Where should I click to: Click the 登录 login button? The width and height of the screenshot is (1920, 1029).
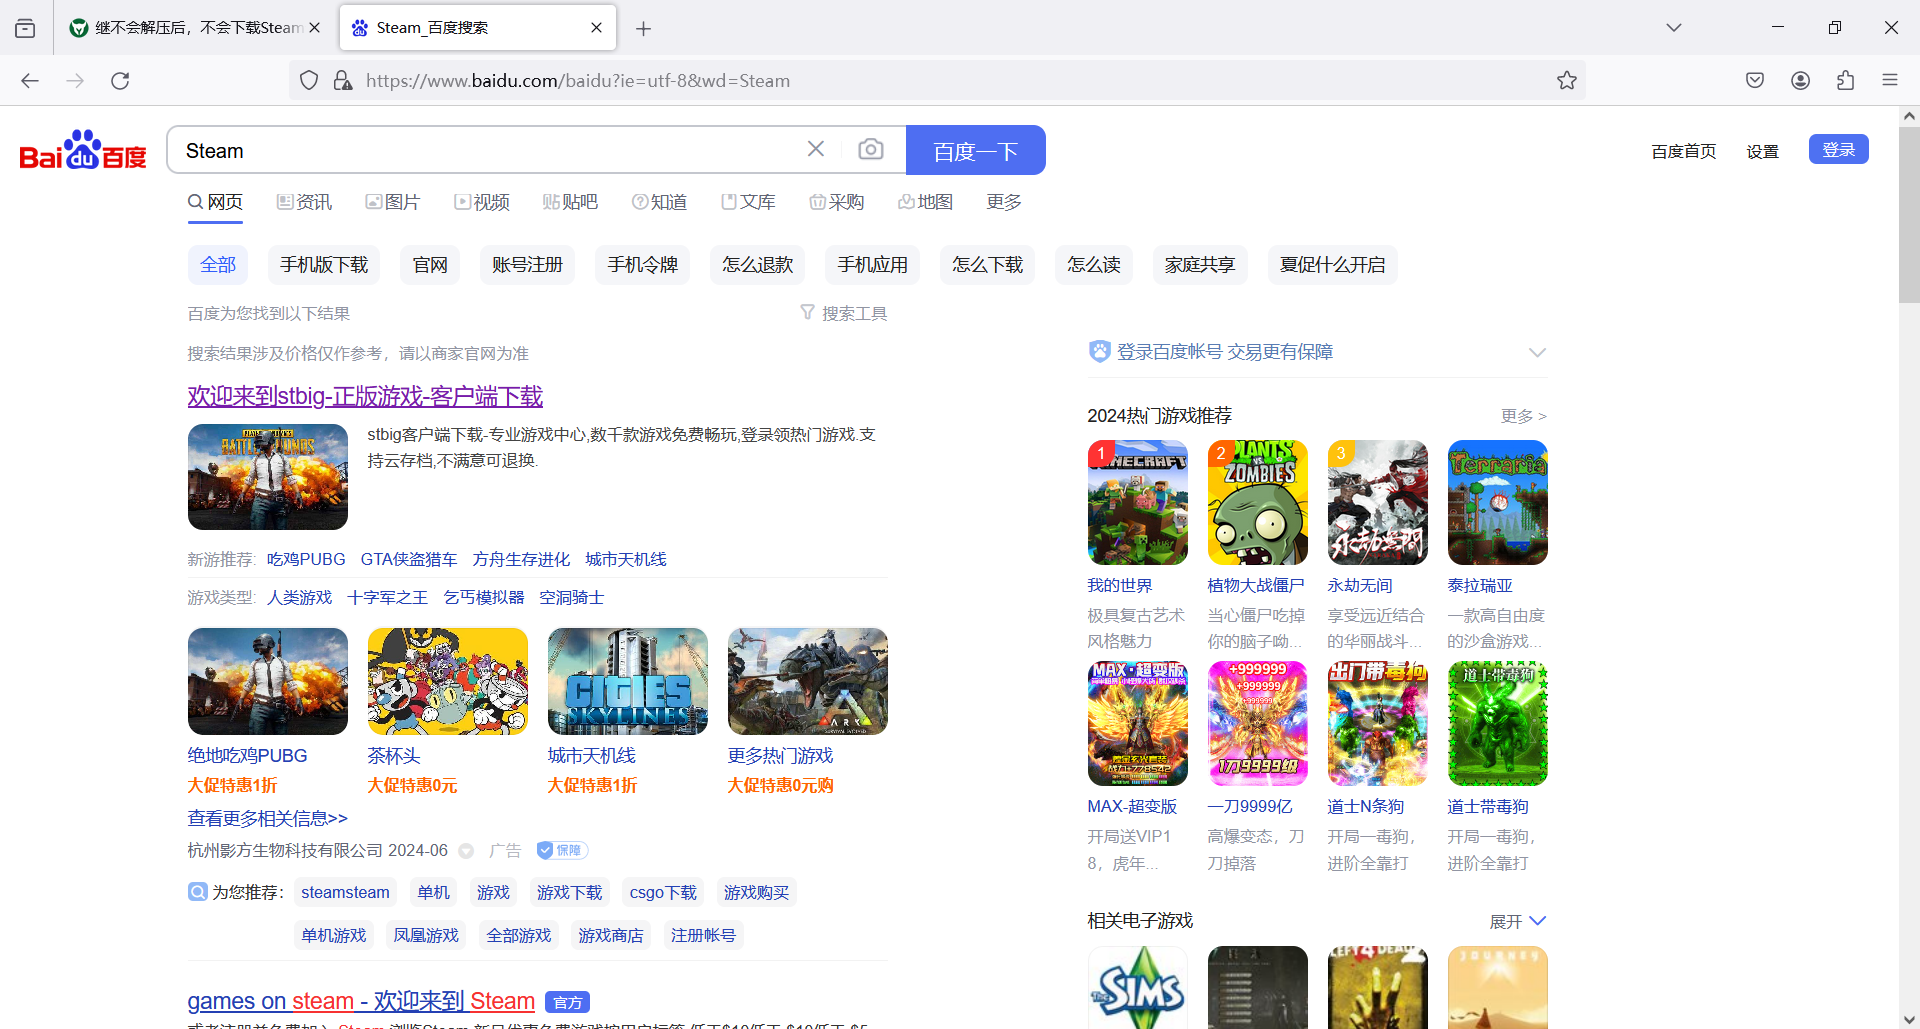point(1839,149)
